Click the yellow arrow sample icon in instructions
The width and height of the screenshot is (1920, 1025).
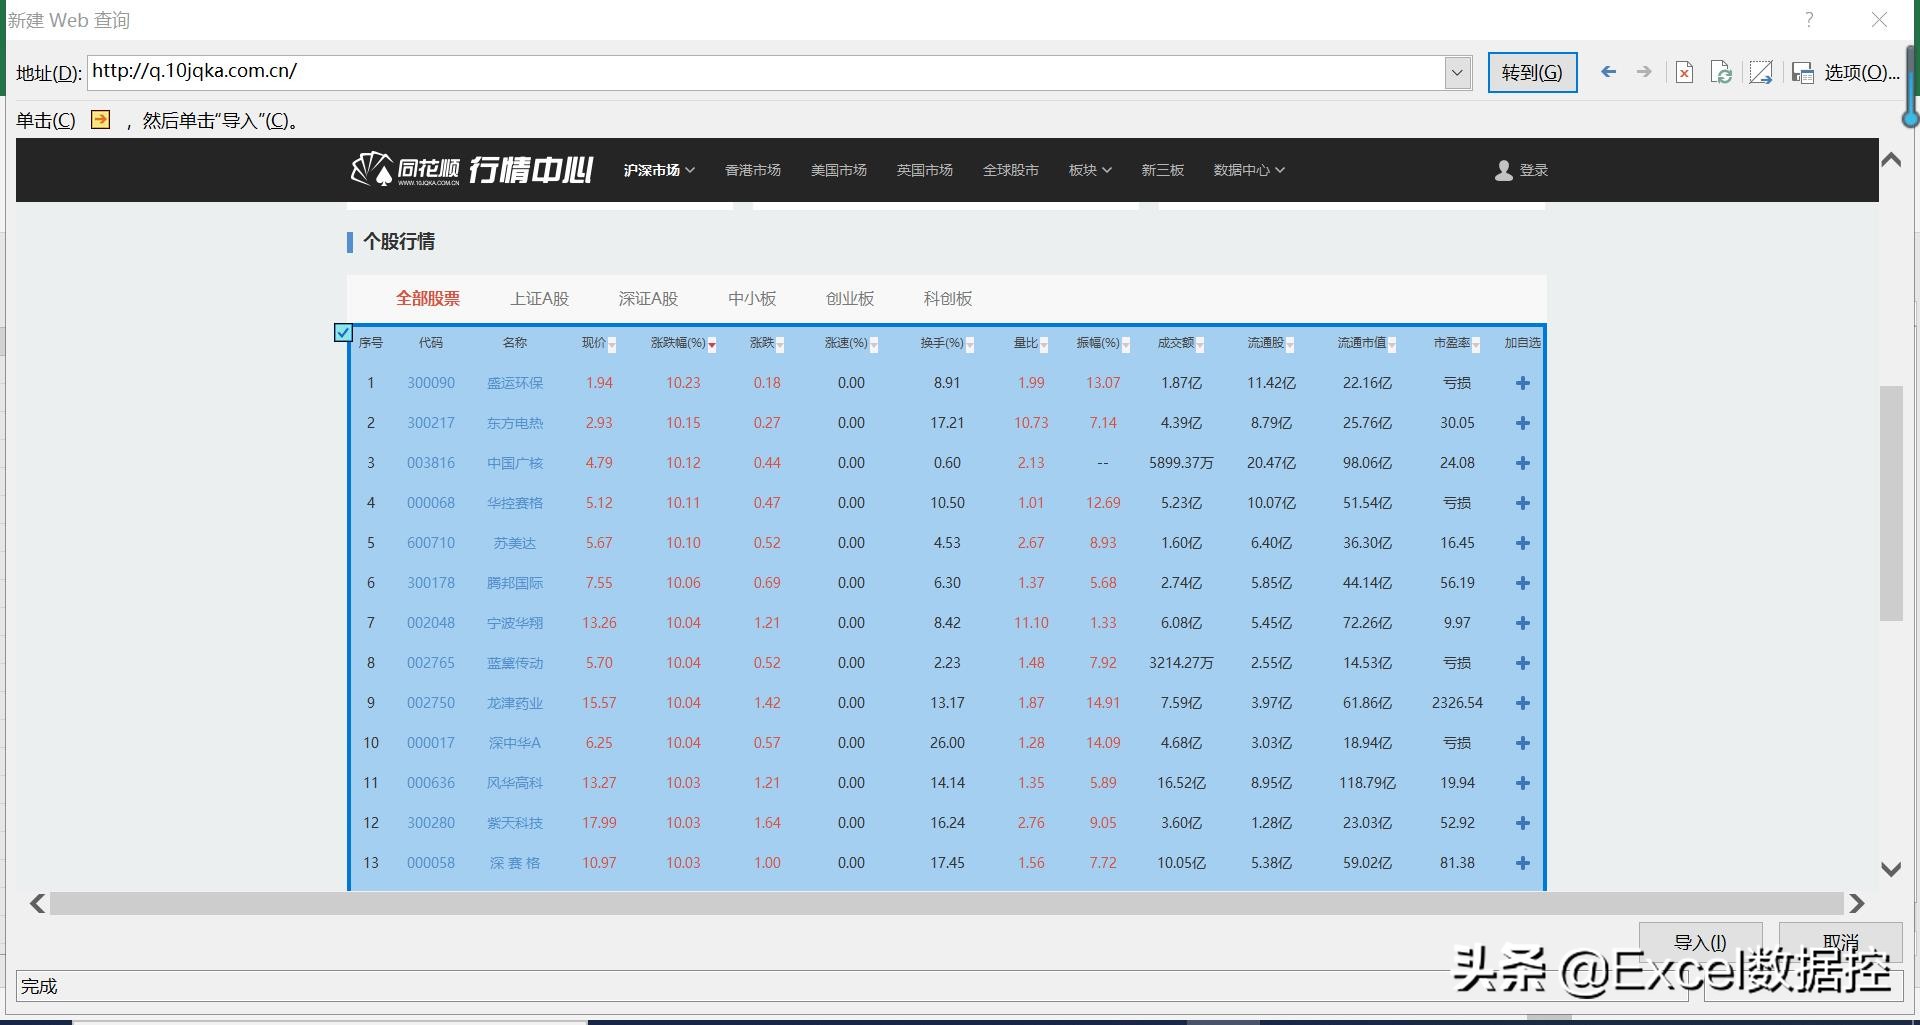click(100, 120)
